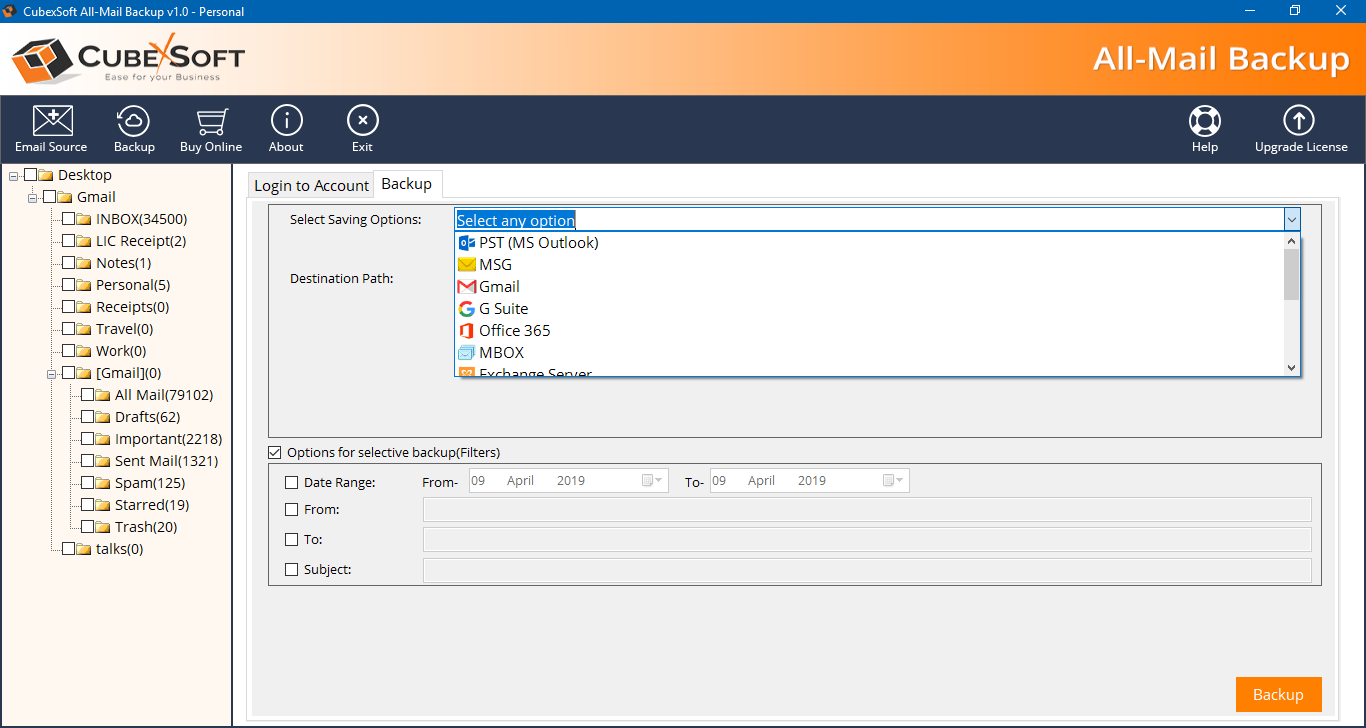
Task: Open the Help lifebuoy icon
Action: click(1204, 122)
